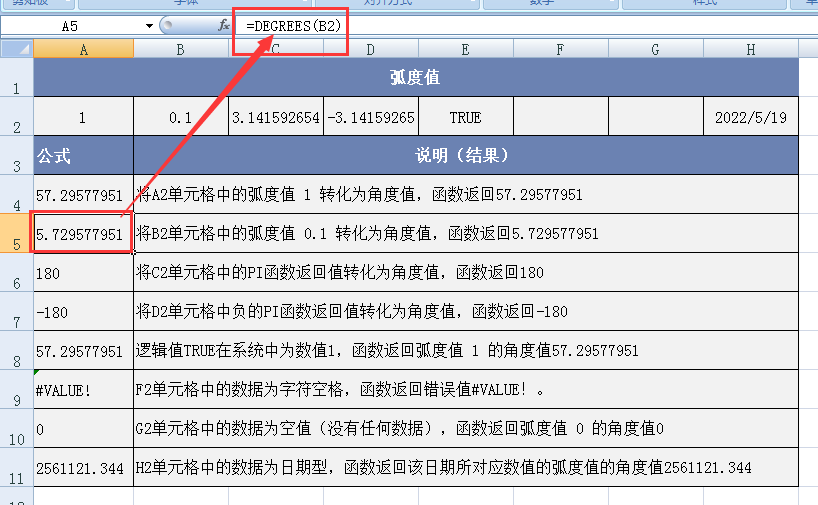818x505 pixels.
Task: Click description about 逻辑值TRUE
Action: click(x=466, y=350)
